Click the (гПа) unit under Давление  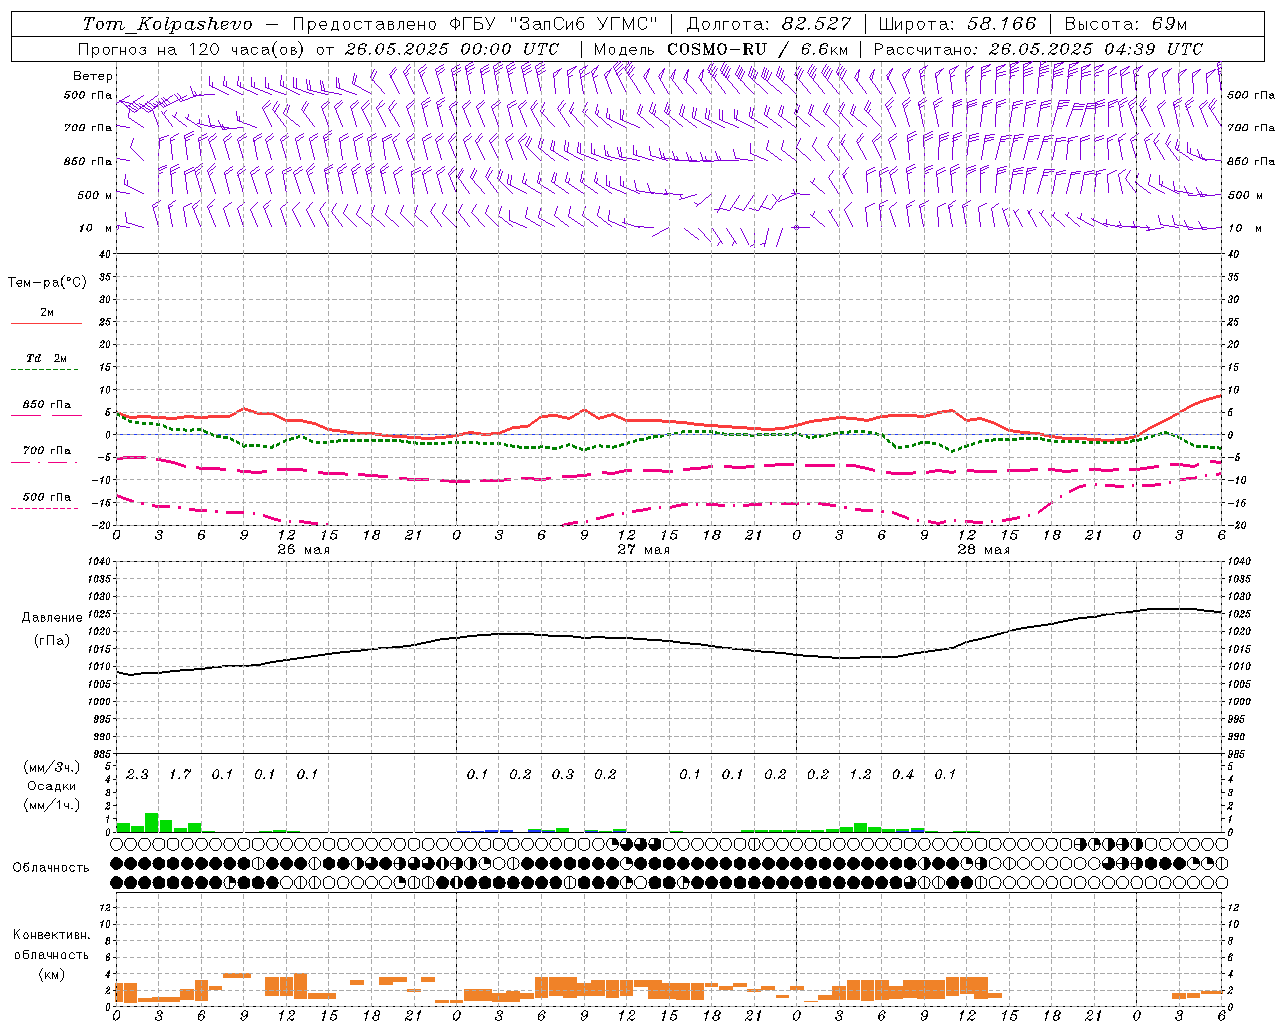click(x=51, y=641)
